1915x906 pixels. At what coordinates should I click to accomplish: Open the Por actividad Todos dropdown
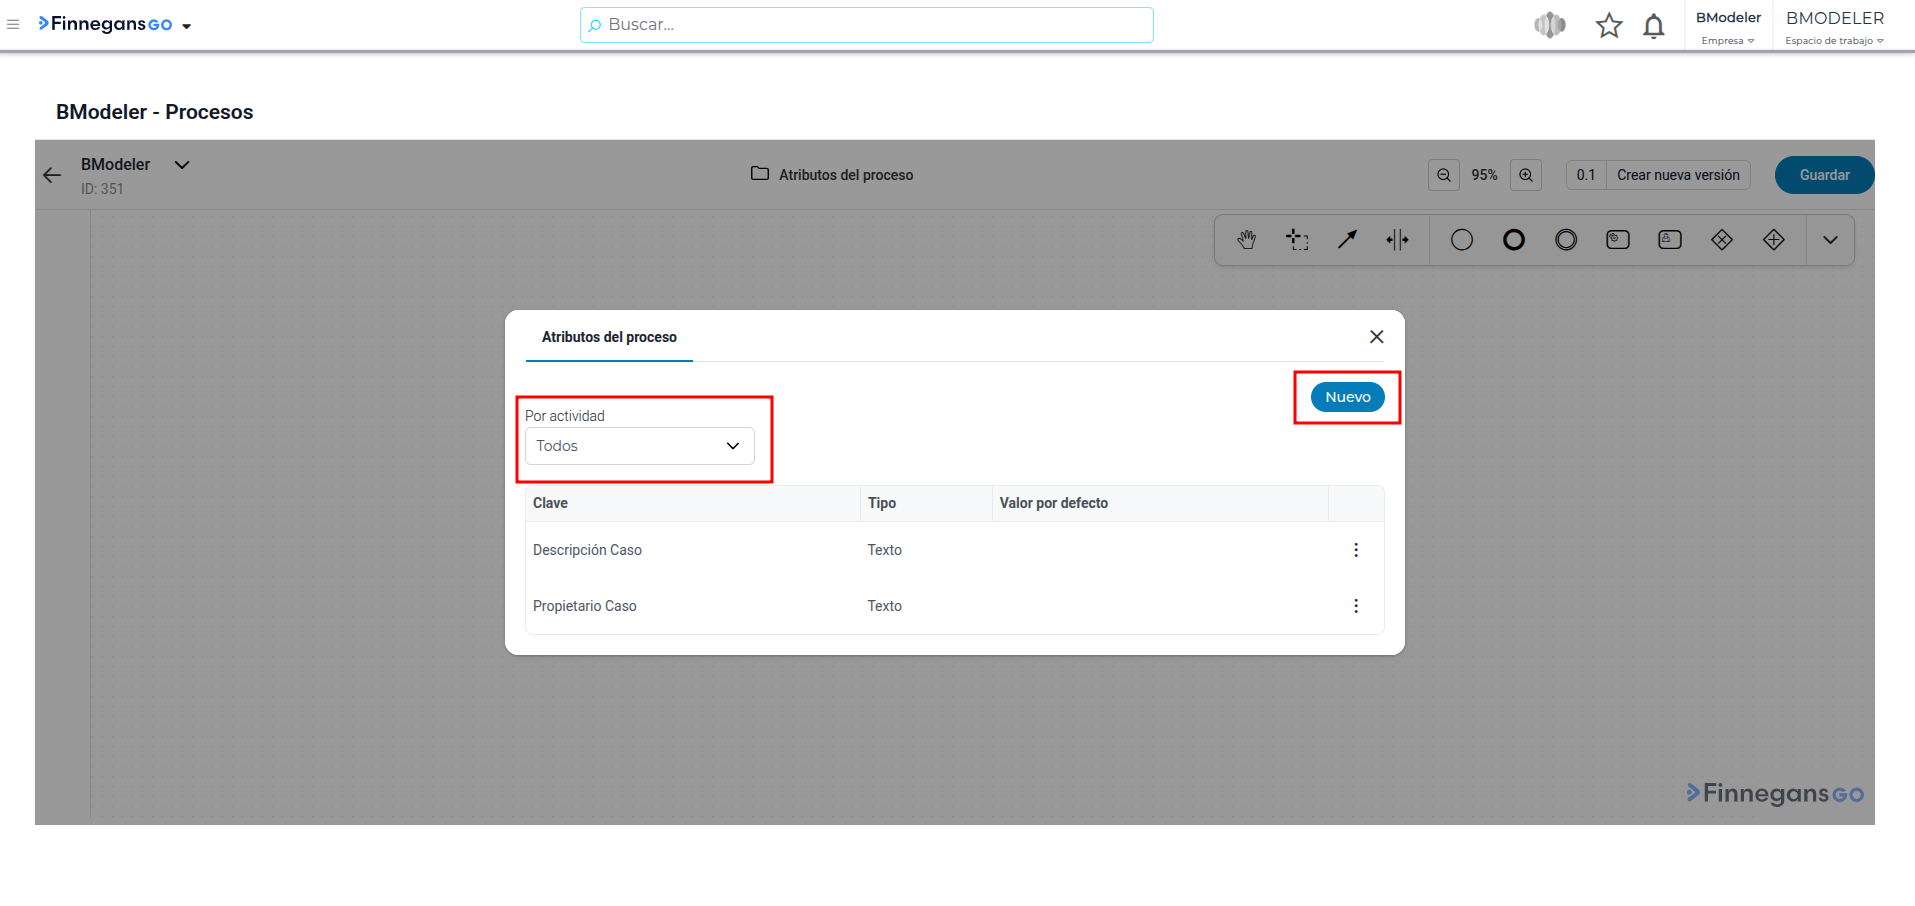(x=640, y=446)
